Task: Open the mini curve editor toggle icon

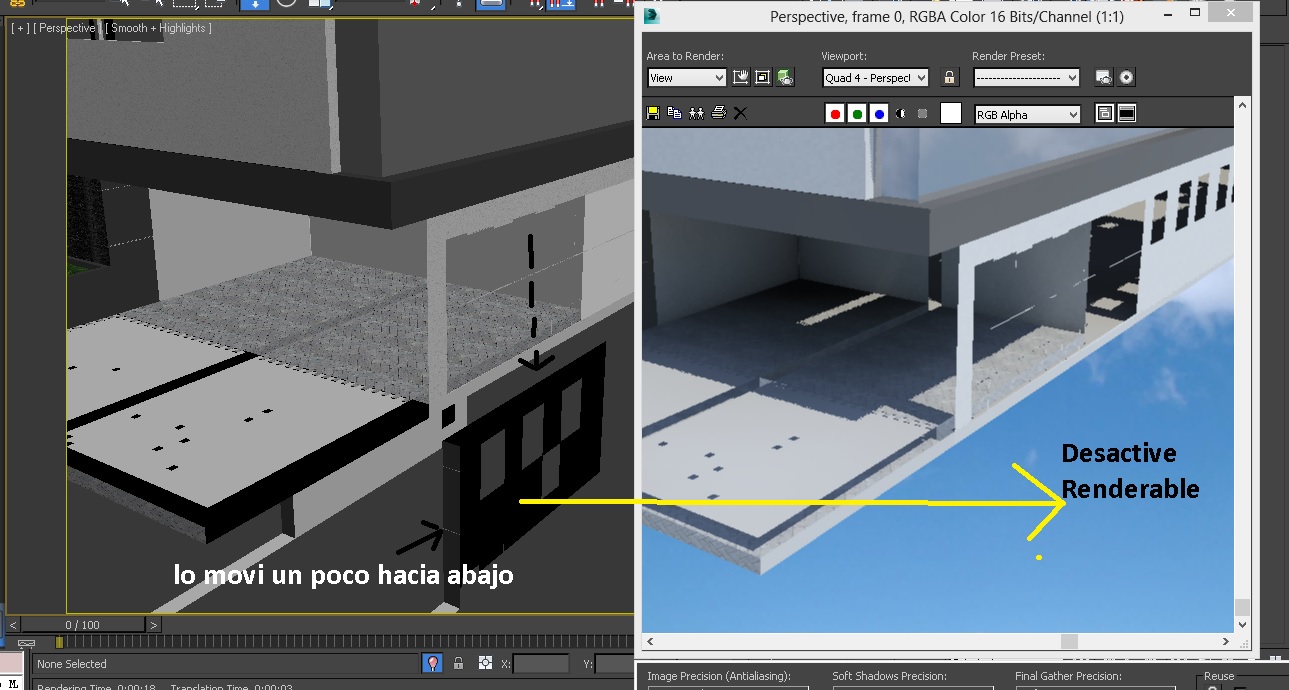Action: [27, 643]
